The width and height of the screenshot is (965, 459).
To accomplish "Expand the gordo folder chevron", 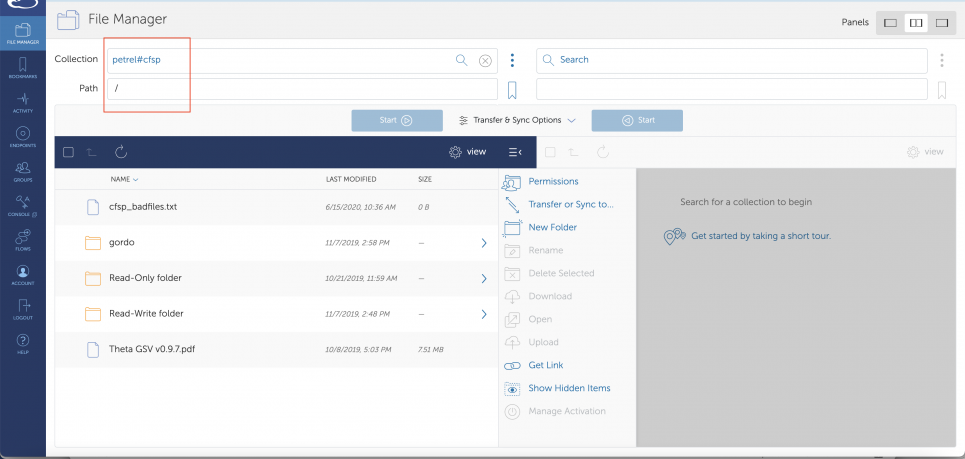I will (x=484, y=243).
